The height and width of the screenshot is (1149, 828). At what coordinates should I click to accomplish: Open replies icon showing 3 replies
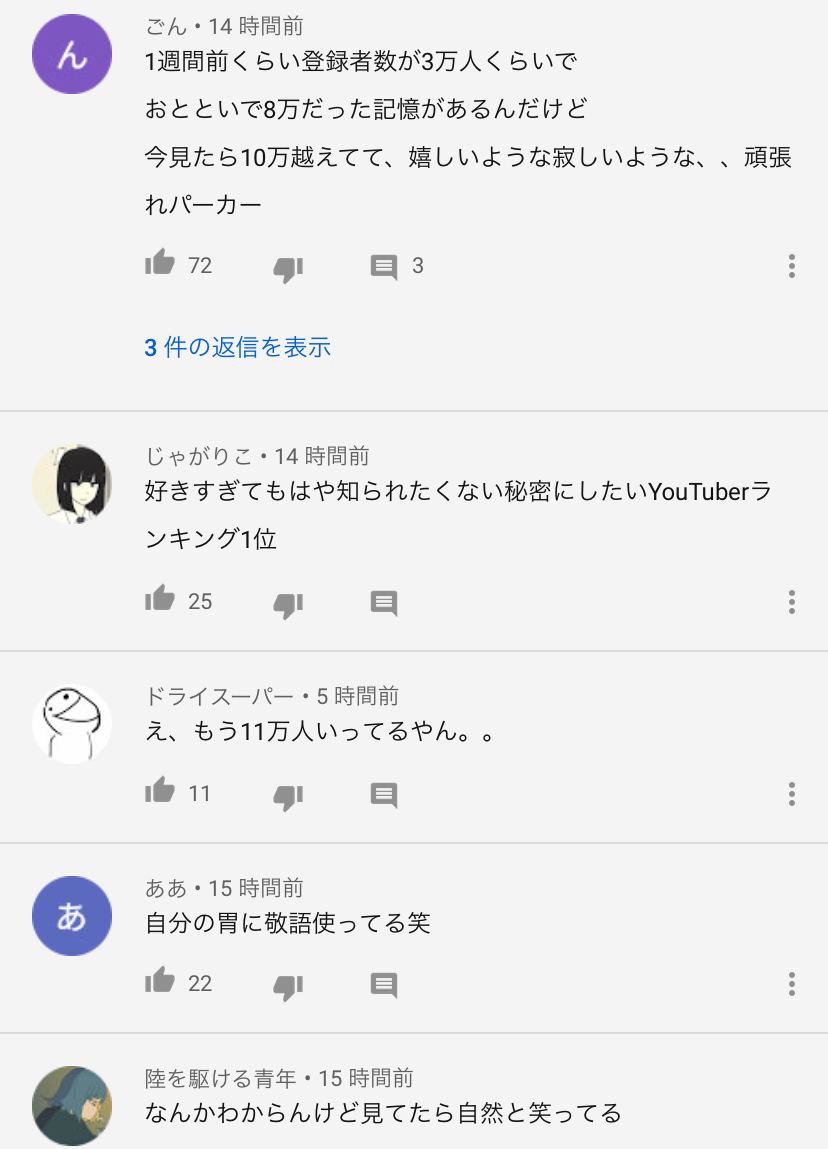[384, 267]
